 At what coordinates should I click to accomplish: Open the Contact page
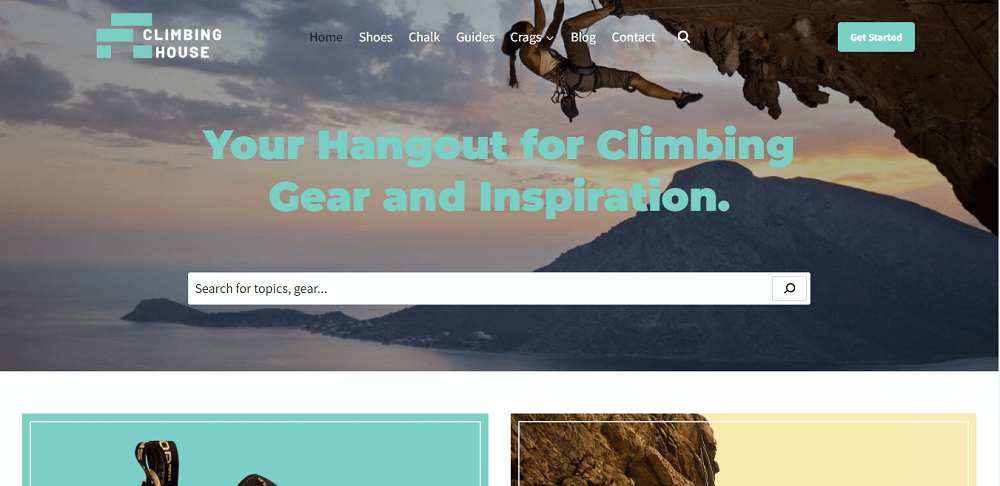[x=633, y=37]
